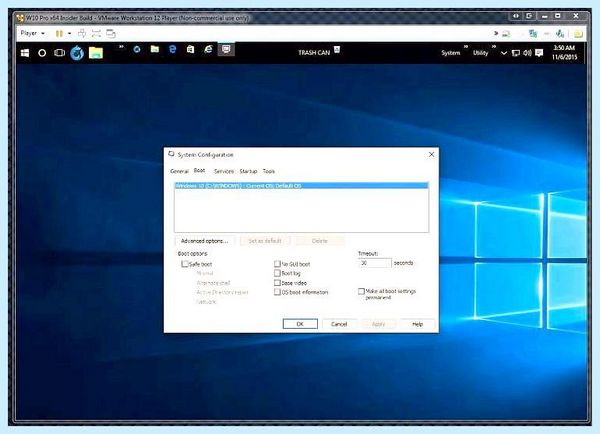Switch to the Services tab
This screenshot has height=434, width=600.
point(224,171)
